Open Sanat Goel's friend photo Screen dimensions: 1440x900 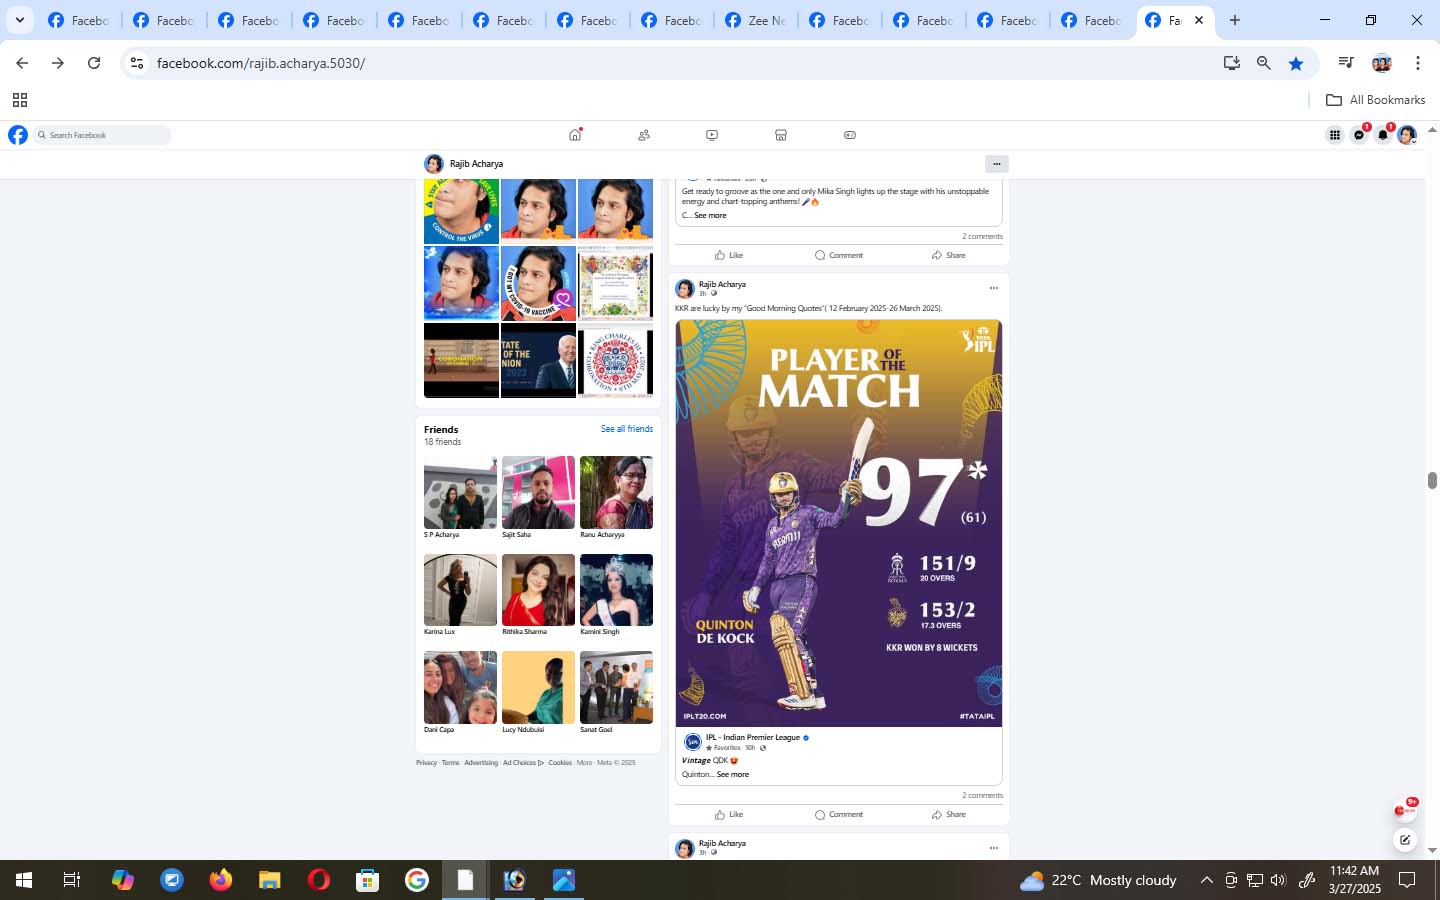pos(616,688)
